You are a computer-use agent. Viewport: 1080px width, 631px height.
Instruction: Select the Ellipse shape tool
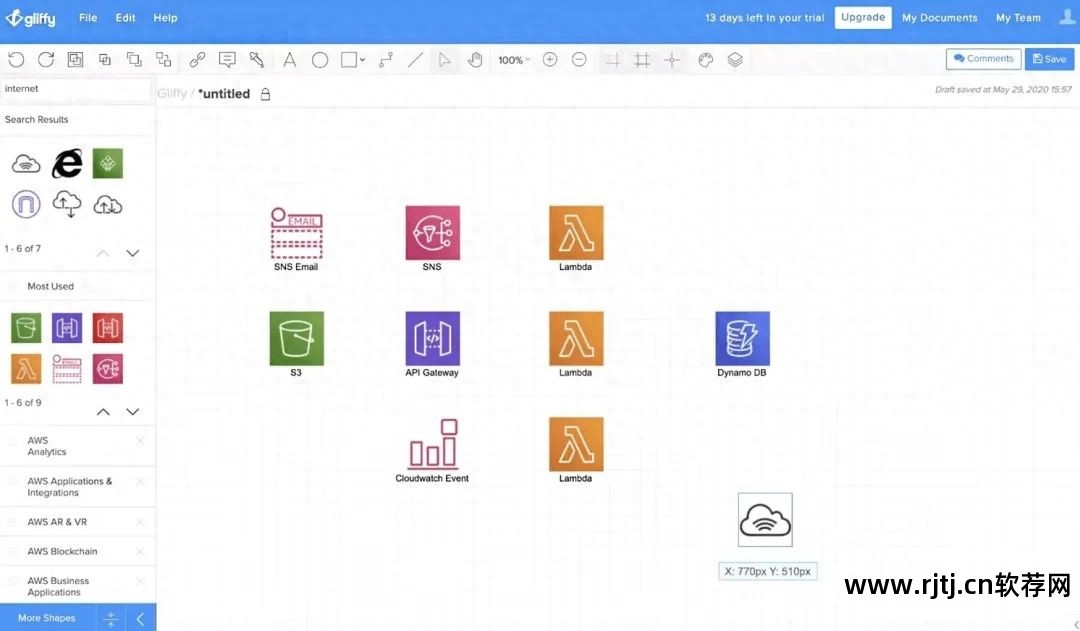tap(320, 60)
